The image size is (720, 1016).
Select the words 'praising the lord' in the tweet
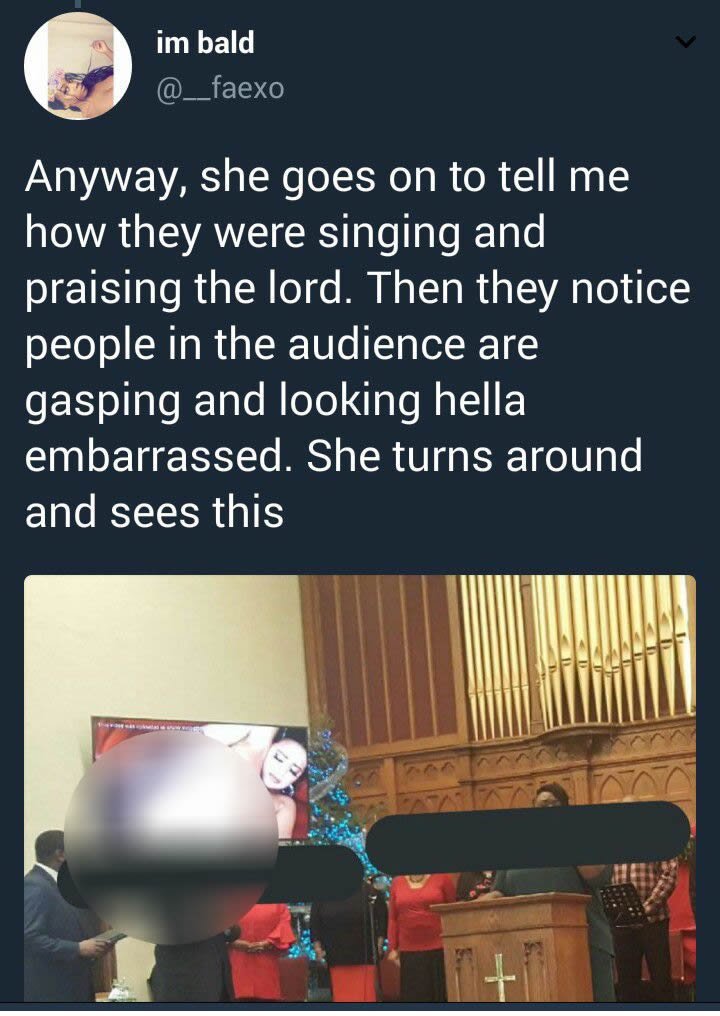[x=183, y=289]
